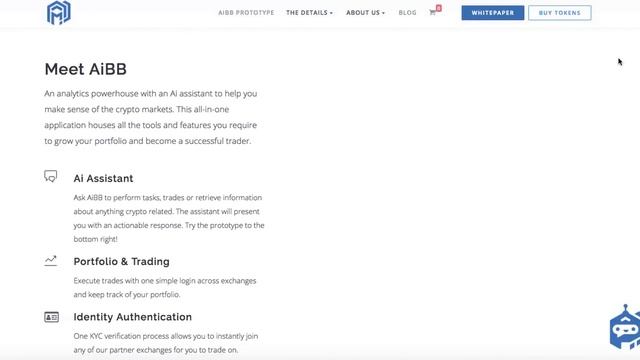Click the Portfolio & Trading heading
Viewport: 640px width, 360px height.
click(122, 262)
